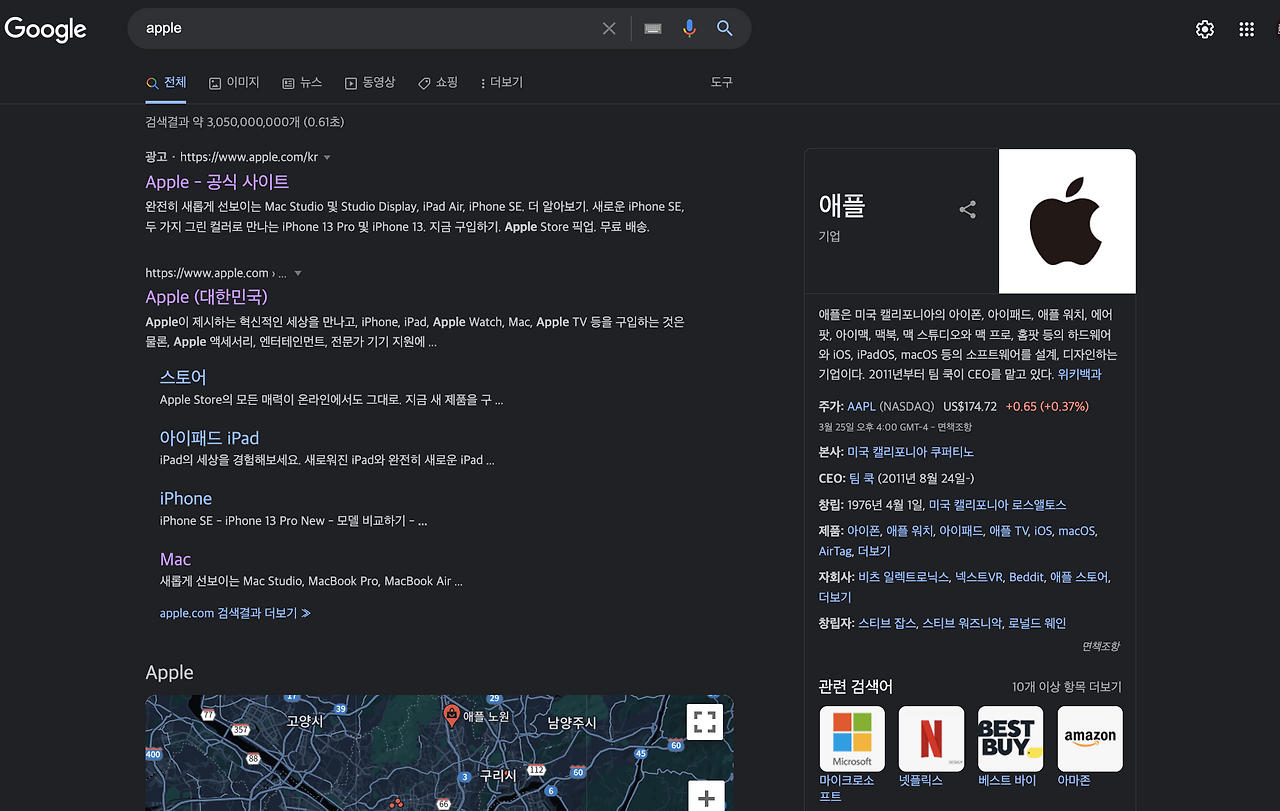
Task: Open the Google apps grid
Action: [x=1246, y=29]
